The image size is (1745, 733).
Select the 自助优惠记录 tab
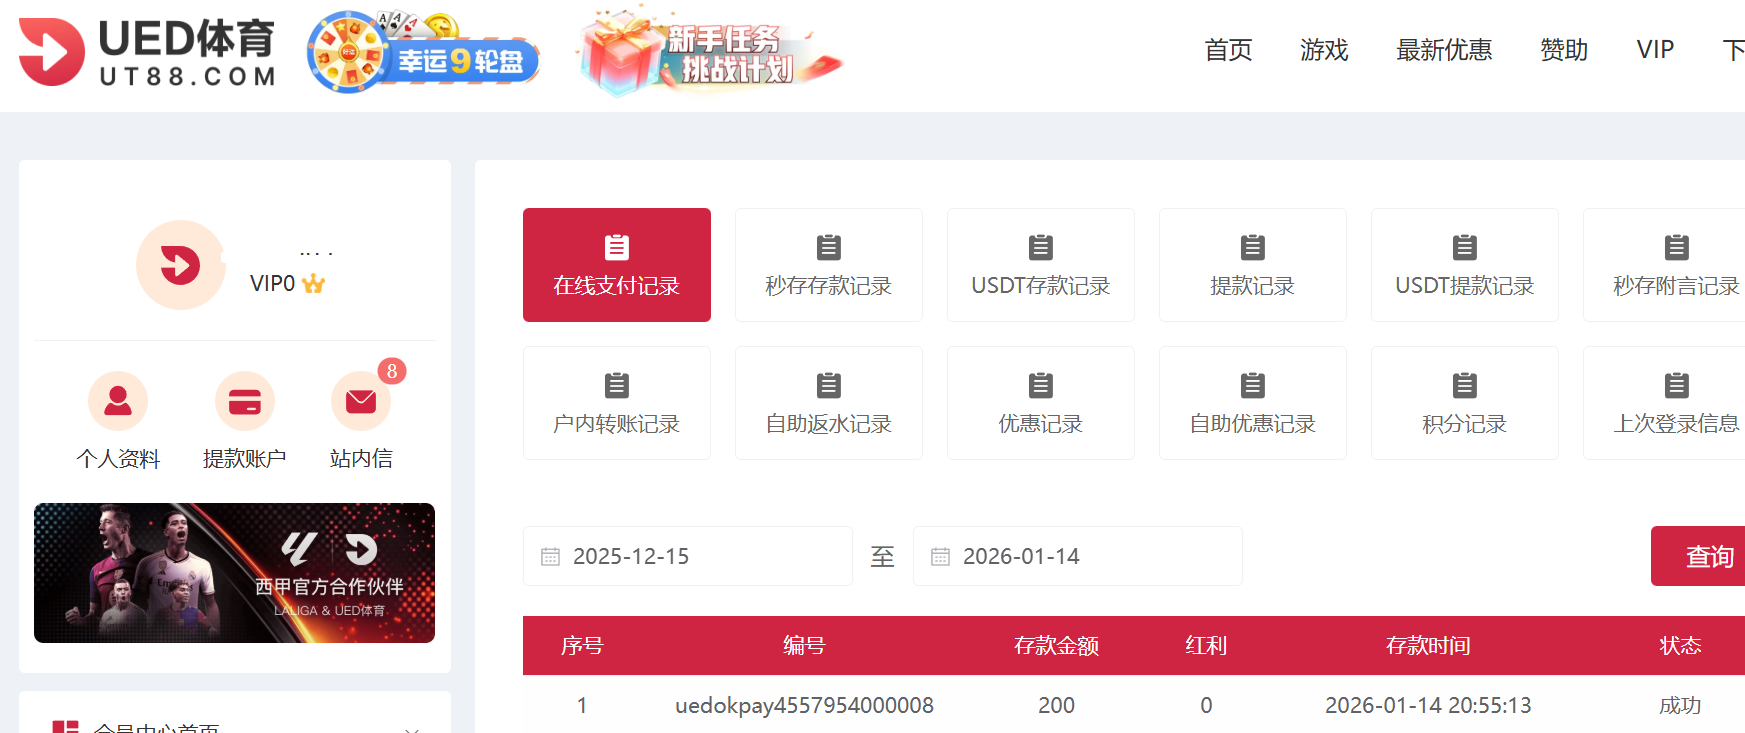coord(1253,403)
